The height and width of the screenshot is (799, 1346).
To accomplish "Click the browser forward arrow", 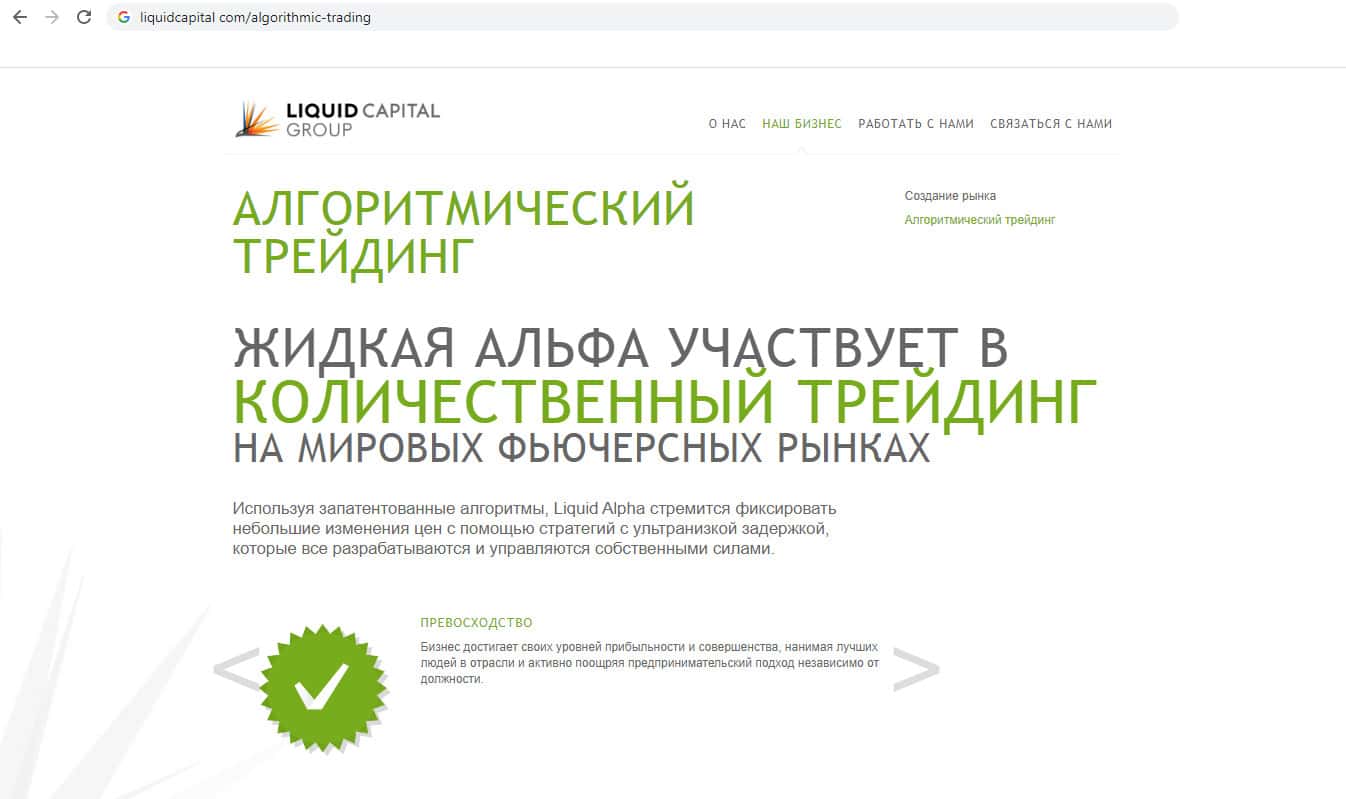I will (52, 17).
